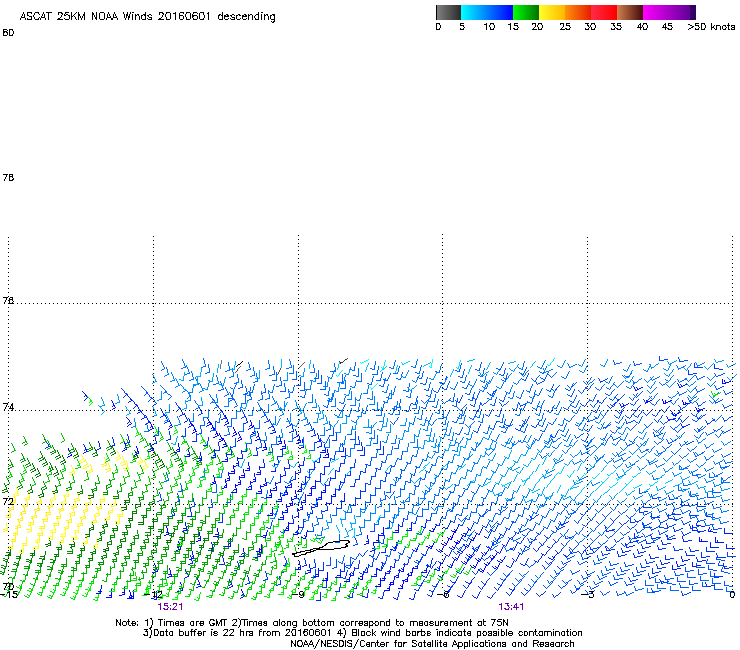
Task: Click the latitude label '76' on left axis
Action: pyautogui.click(x=8, y=301)
